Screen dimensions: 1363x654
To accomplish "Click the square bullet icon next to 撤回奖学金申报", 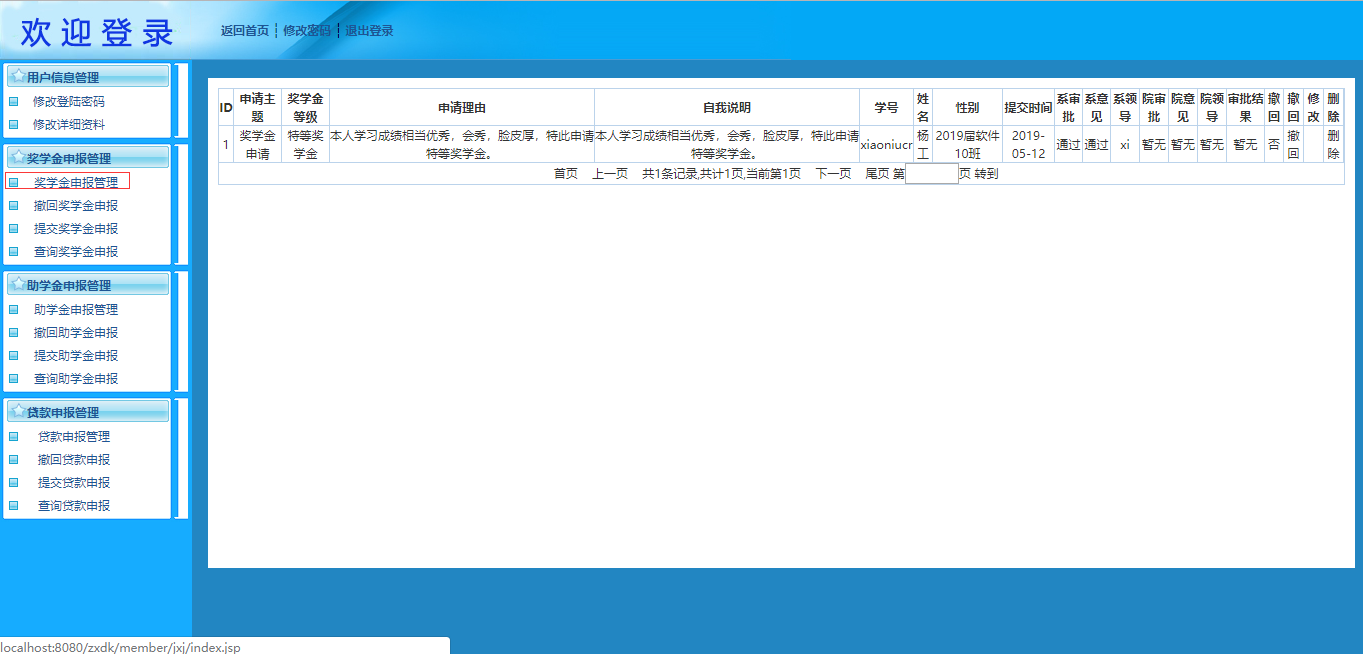I will point(14,206).
